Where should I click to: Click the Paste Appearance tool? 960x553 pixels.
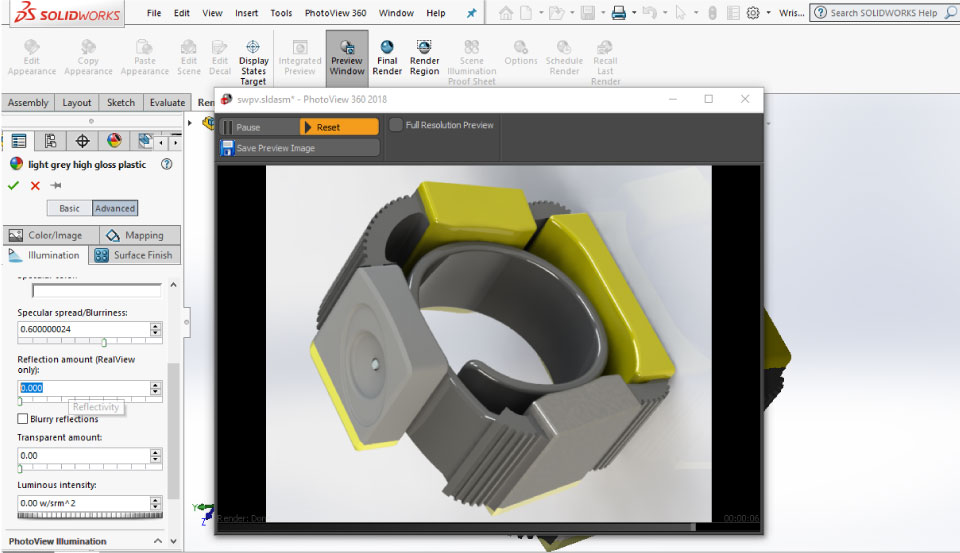click(x=144, y=57)
